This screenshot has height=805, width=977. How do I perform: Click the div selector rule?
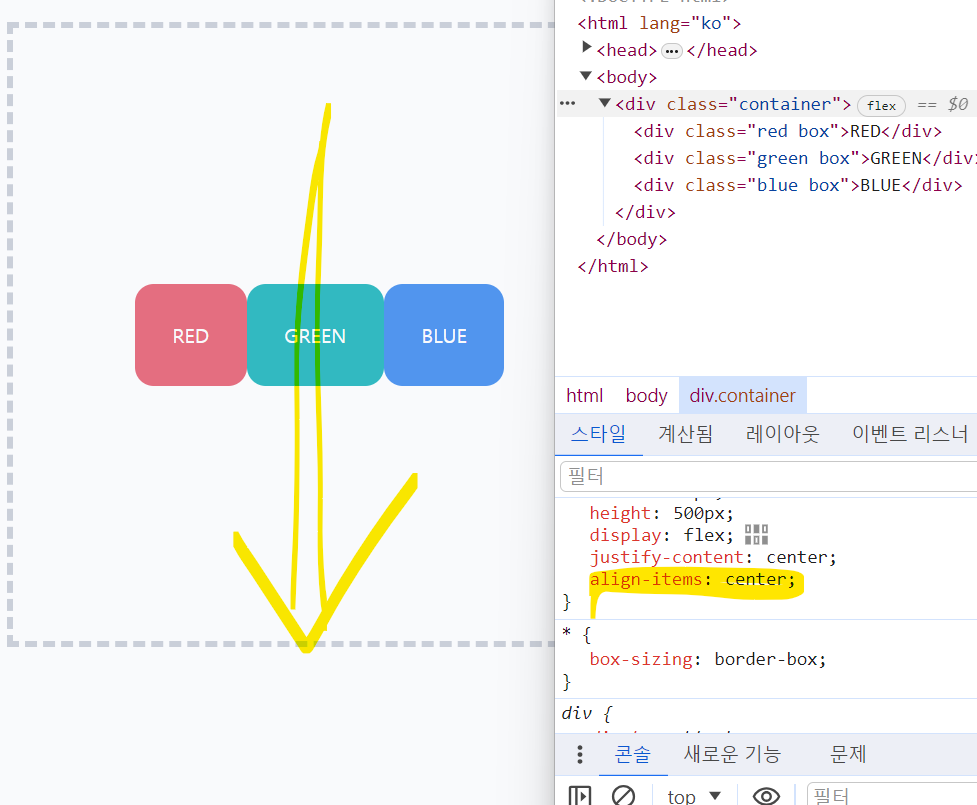click(x=576, y=713)
